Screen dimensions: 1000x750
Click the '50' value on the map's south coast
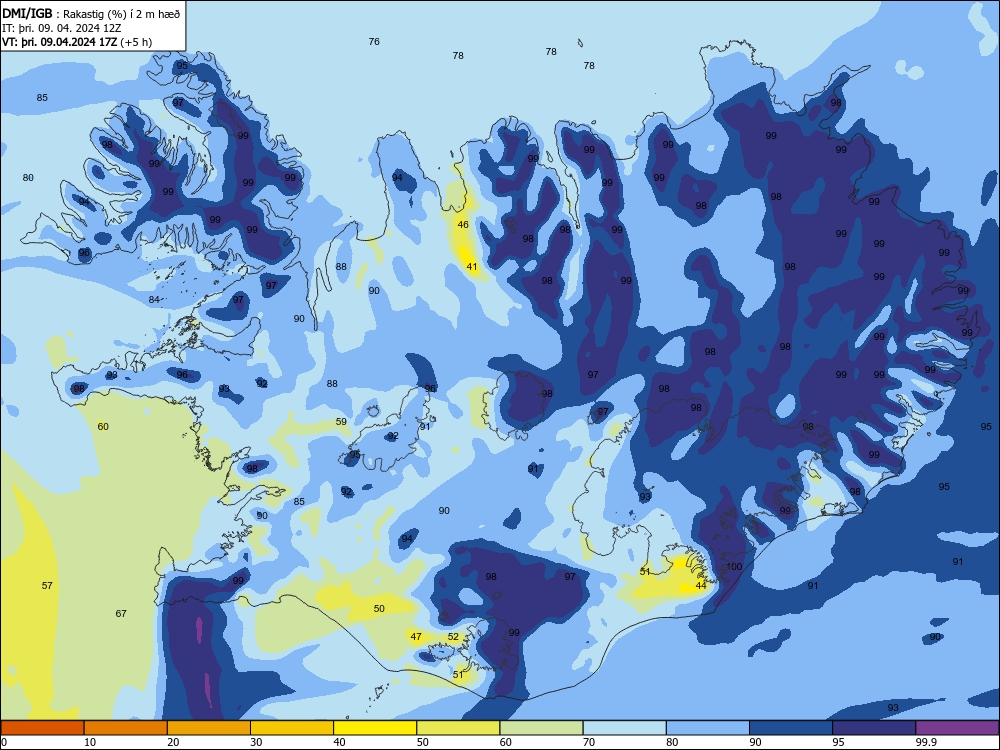[379, 608]
